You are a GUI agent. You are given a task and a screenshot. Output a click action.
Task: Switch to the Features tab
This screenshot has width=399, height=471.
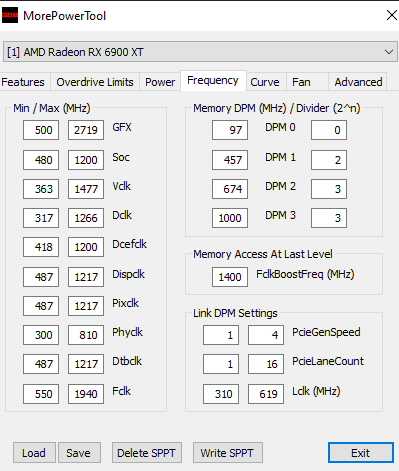(x=24, y=82)
